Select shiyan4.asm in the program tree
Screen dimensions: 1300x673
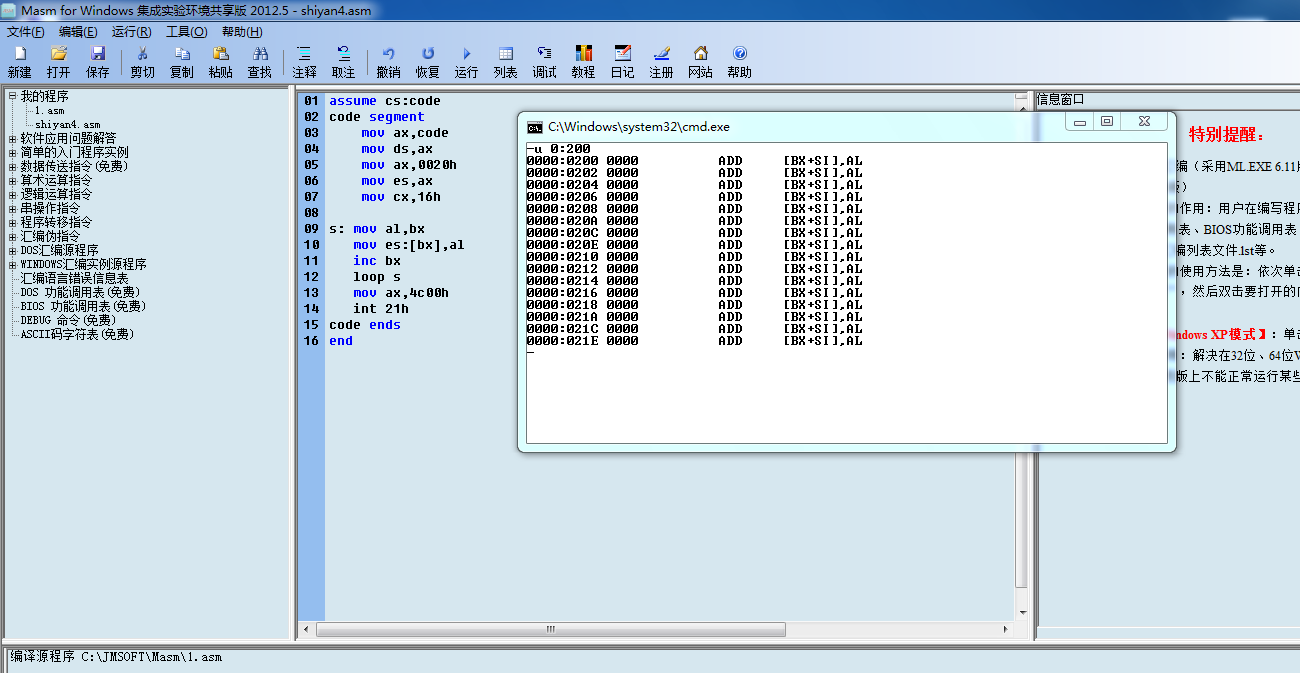[67, 125]
